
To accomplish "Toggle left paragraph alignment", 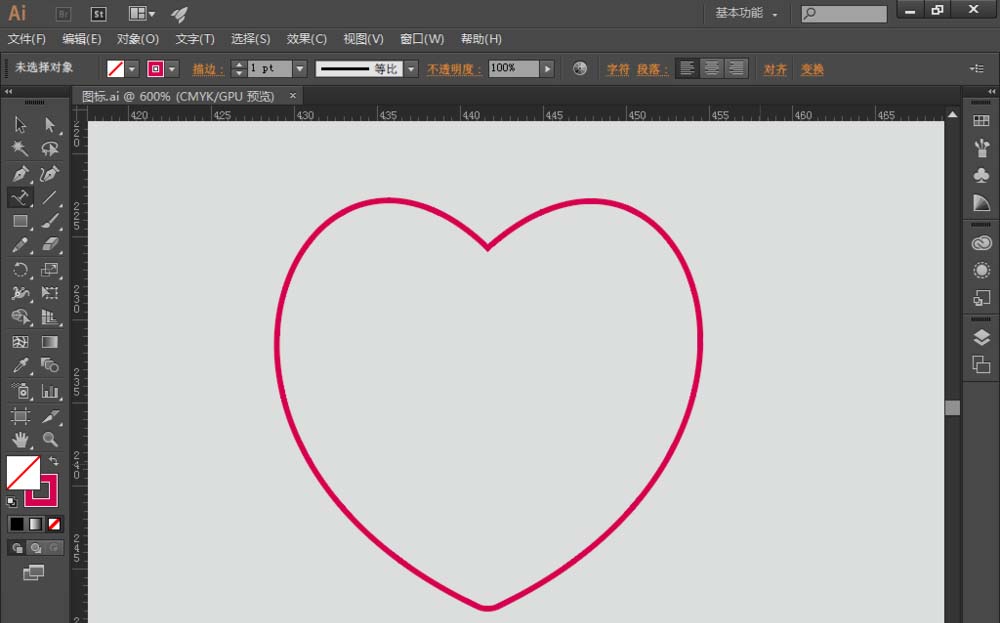I will pyautogui.click(x=687, y=68).
